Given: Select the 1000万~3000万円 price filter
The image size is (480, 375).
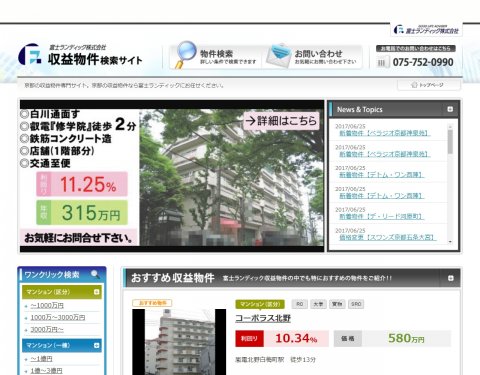Looking at the screenshot, I should tap(58, 317).
